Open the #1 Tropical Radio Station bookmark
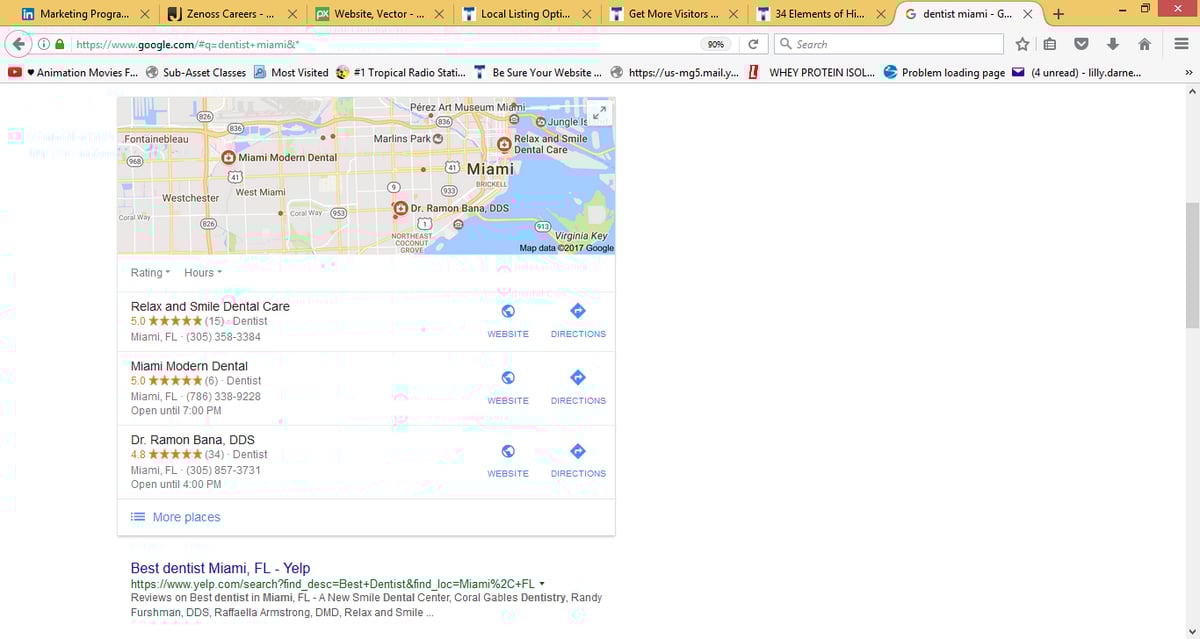1200x639 pixels. click(401, 72)
